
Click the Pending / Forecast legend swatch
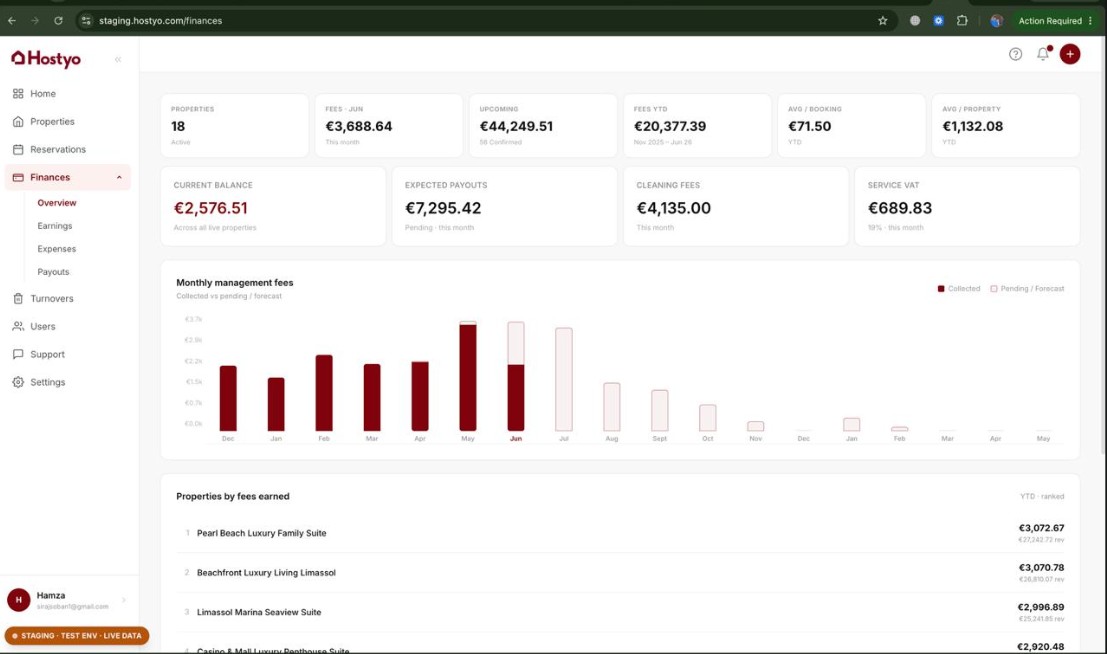click(993, 289)
